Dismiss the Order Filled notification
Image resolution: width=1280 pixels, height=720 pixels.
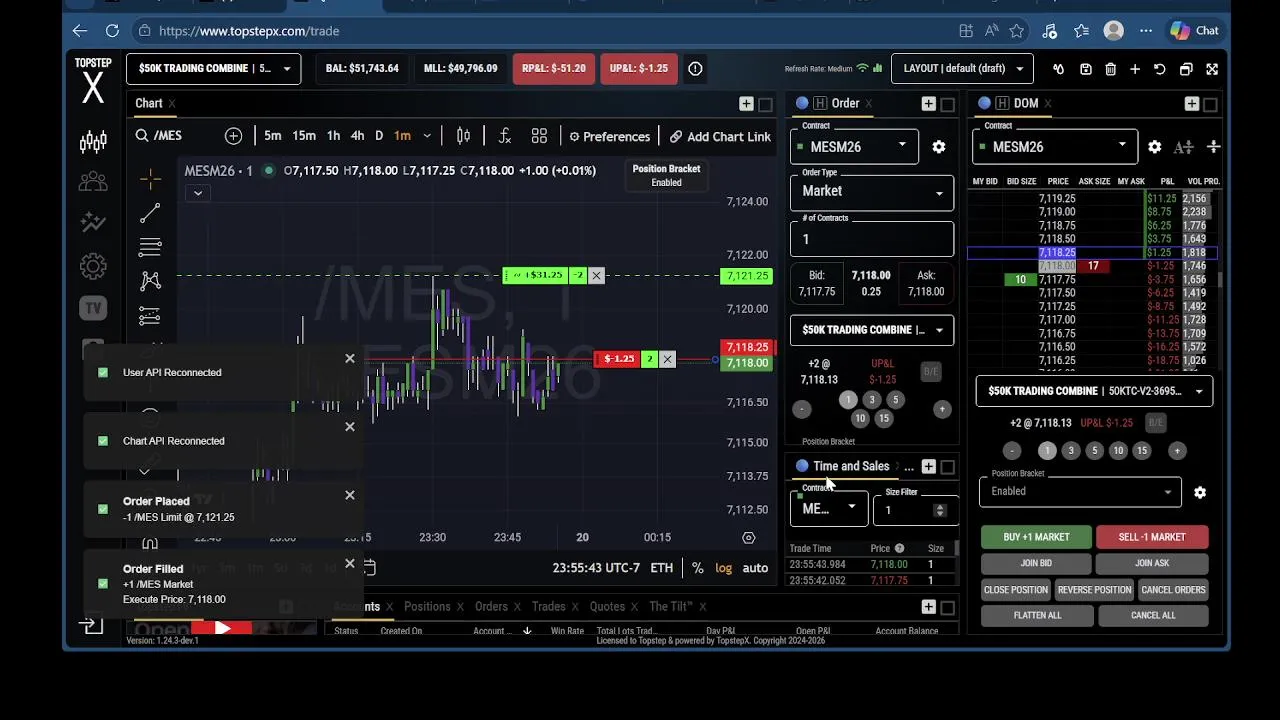(x=350, y=564)
